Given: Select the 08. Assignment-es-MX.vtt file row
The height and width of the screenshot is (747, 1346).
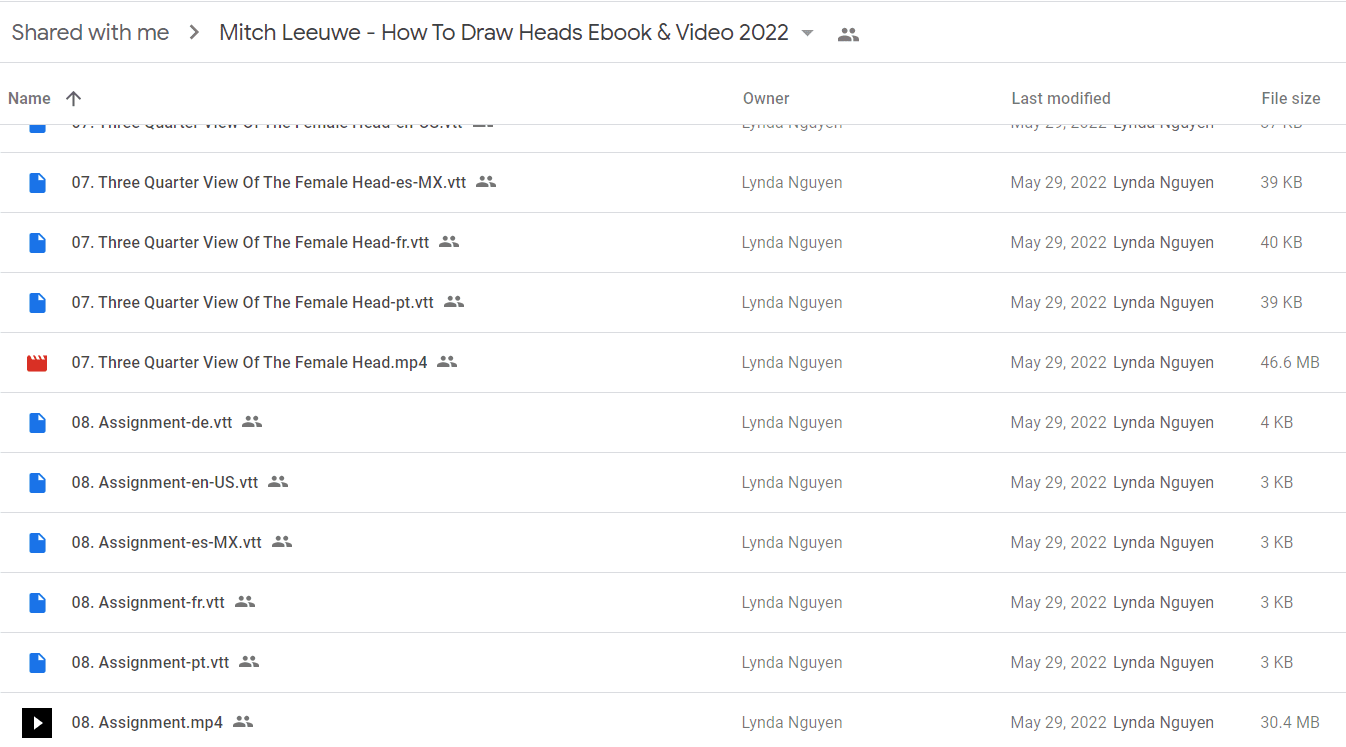Looking at the screenshot, I should (673, 542).
